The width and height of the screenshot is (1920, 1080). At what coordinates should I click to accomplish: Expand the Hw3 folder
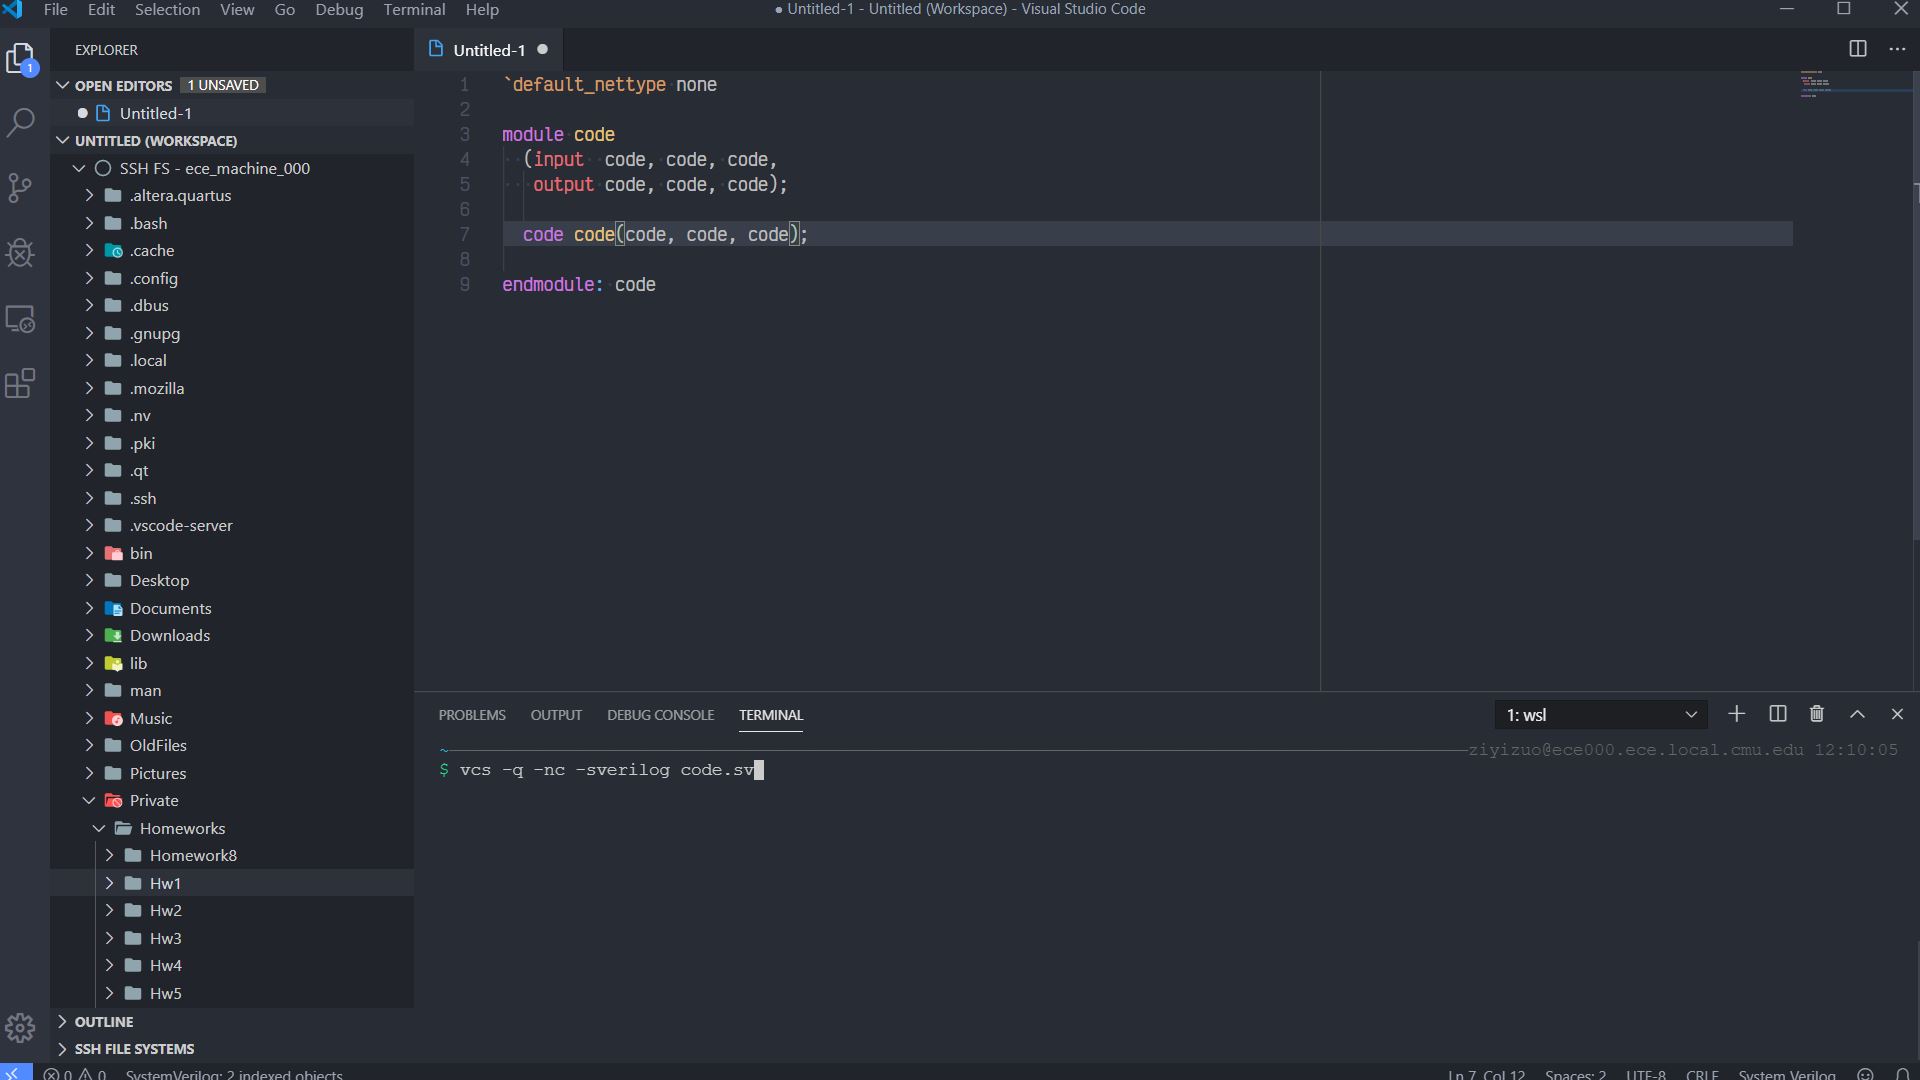pos(165,938)
